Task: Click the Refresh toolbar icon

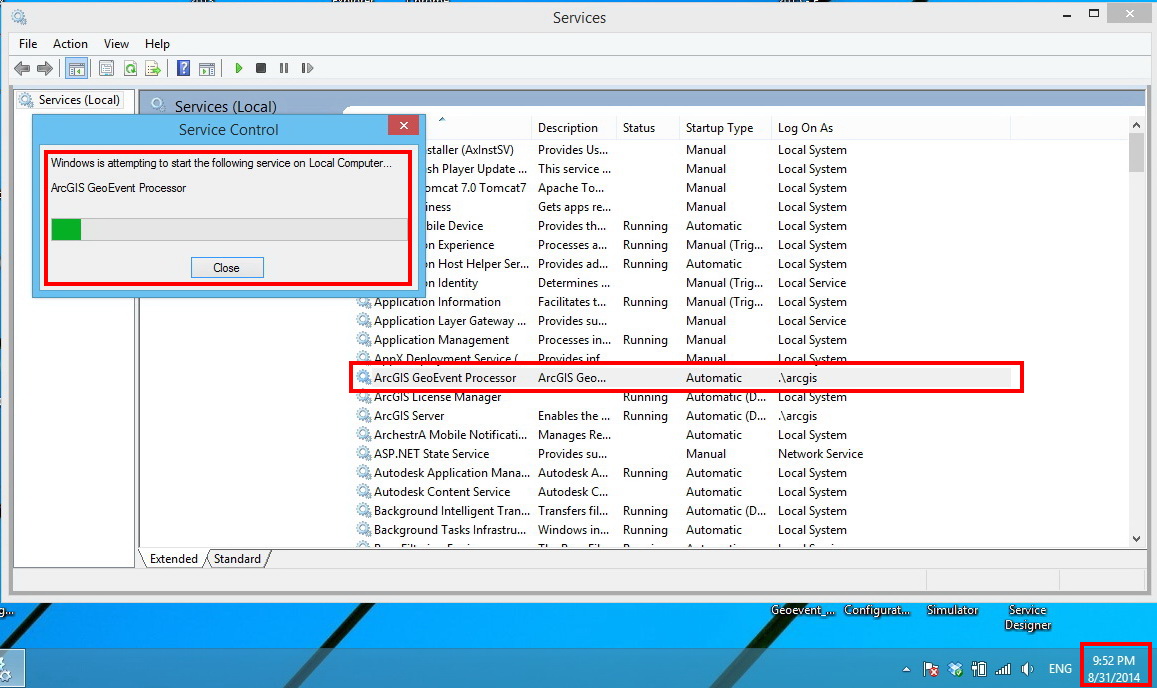Action: click(x=131, y=69)
